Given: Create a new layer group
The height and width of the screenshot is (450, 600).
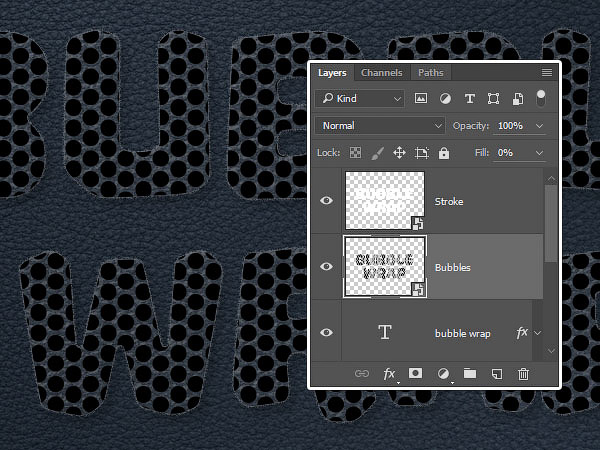Looking at the screenshot, I should 470,373.
